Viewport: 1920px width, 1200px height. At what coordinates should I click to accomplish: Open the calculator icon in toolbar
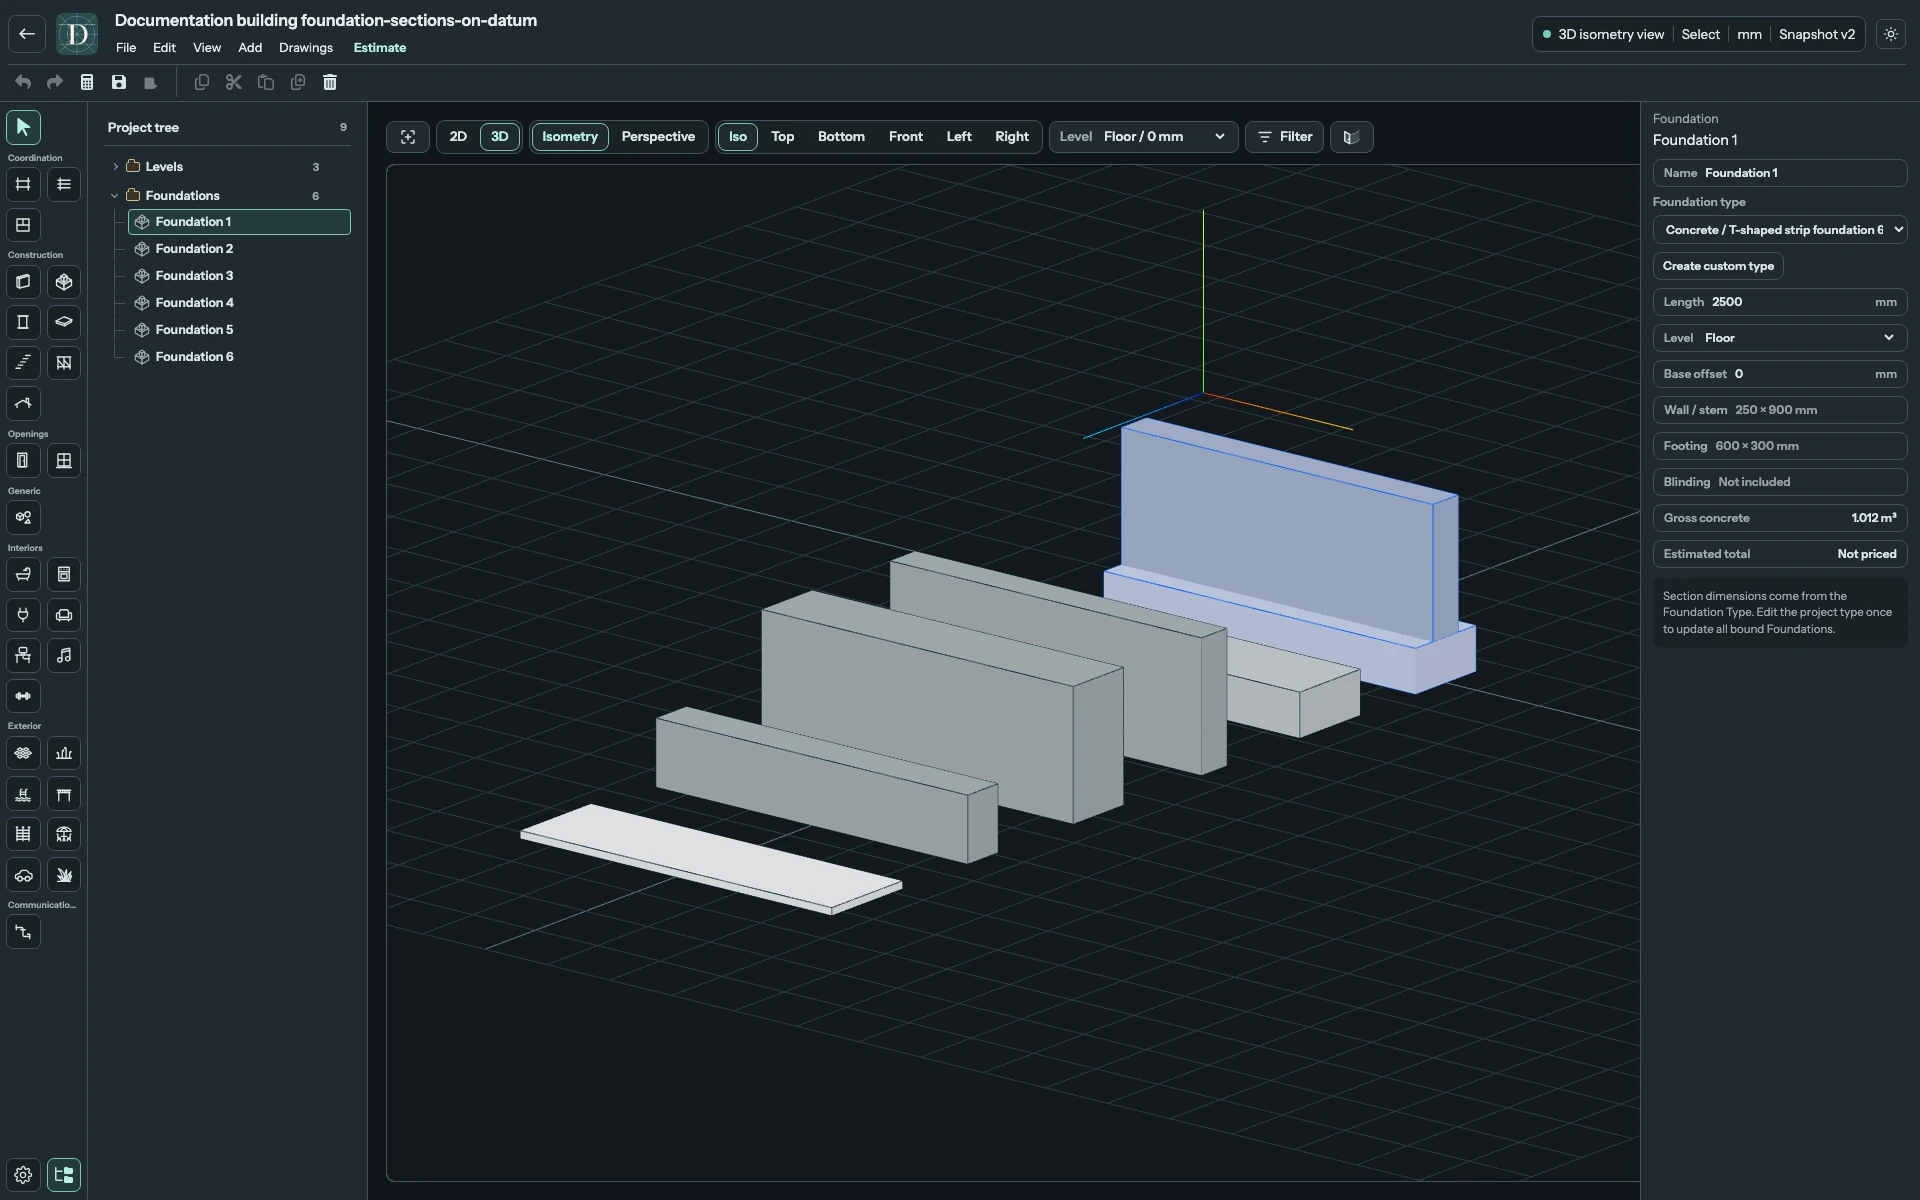click(x=87, y=82)
